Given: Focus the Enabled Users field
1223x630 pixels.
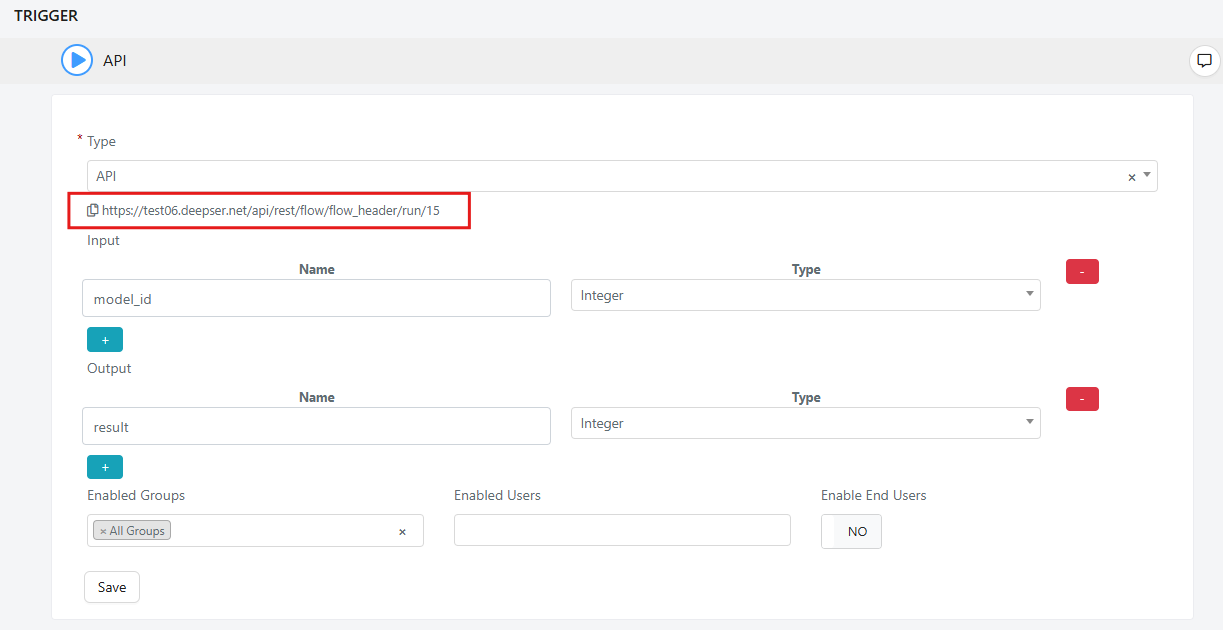Looking at the screenshot, I should click(622, 530).
